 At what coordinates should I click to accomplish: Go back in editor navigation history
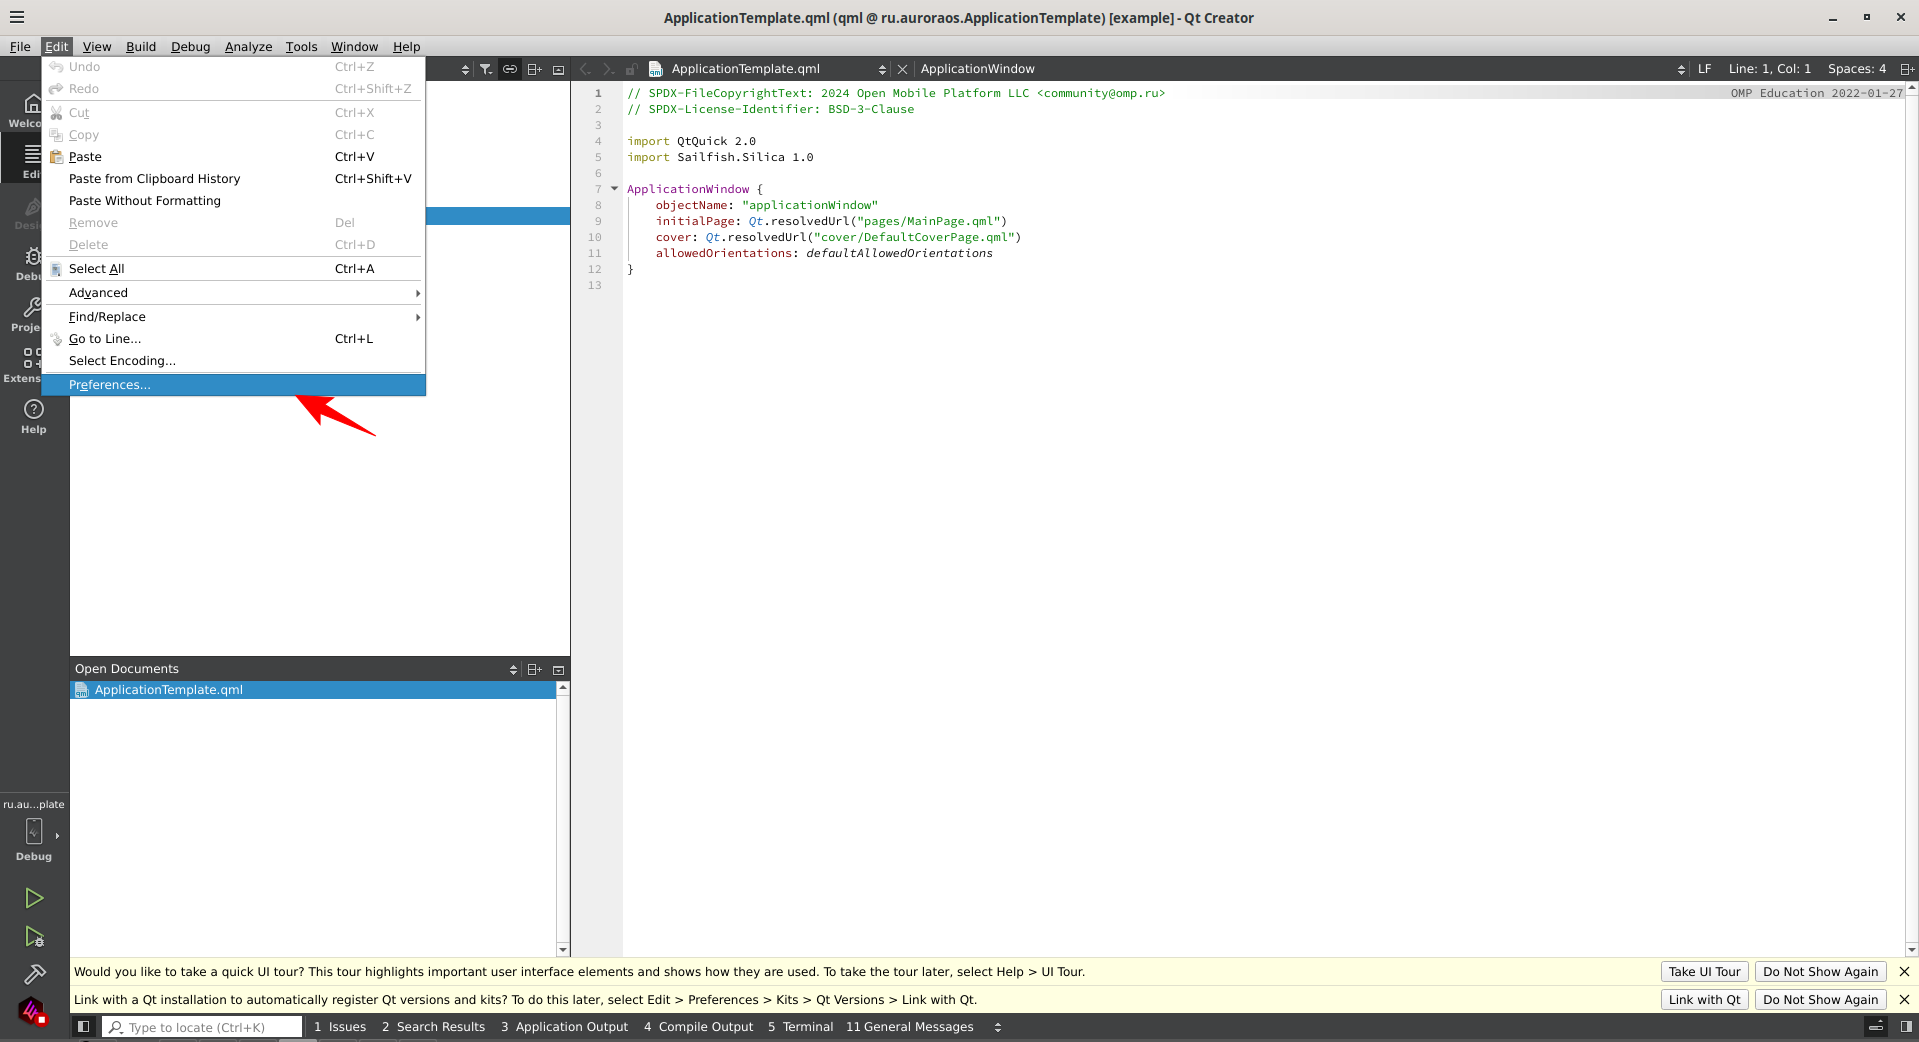point(585,69)
